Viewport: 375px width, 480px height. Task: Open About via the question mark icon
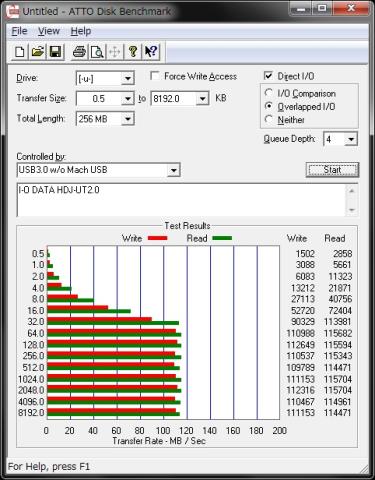(133, 52)
